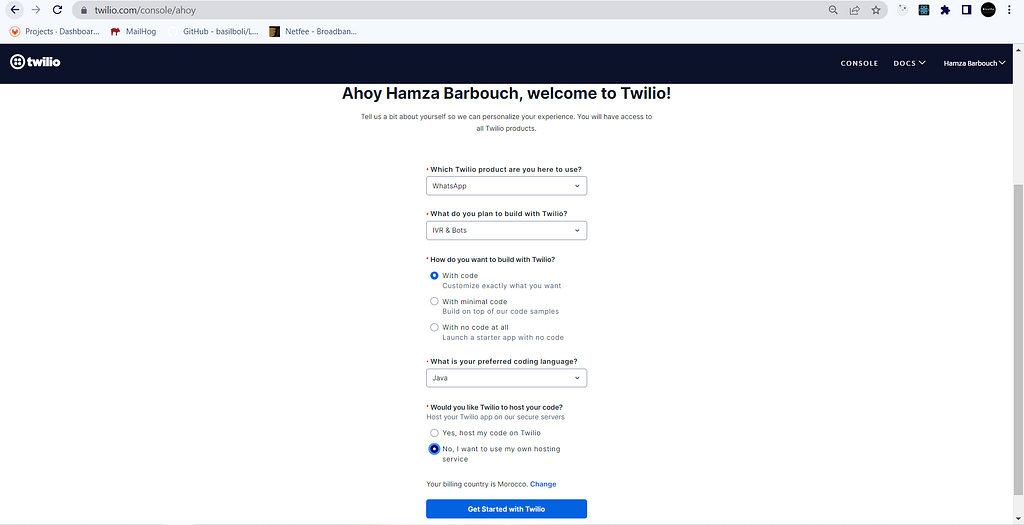The height and width of the screenshot is (525, 1024).
Task: View site info via the padlock icon
Action: point(84,10)
